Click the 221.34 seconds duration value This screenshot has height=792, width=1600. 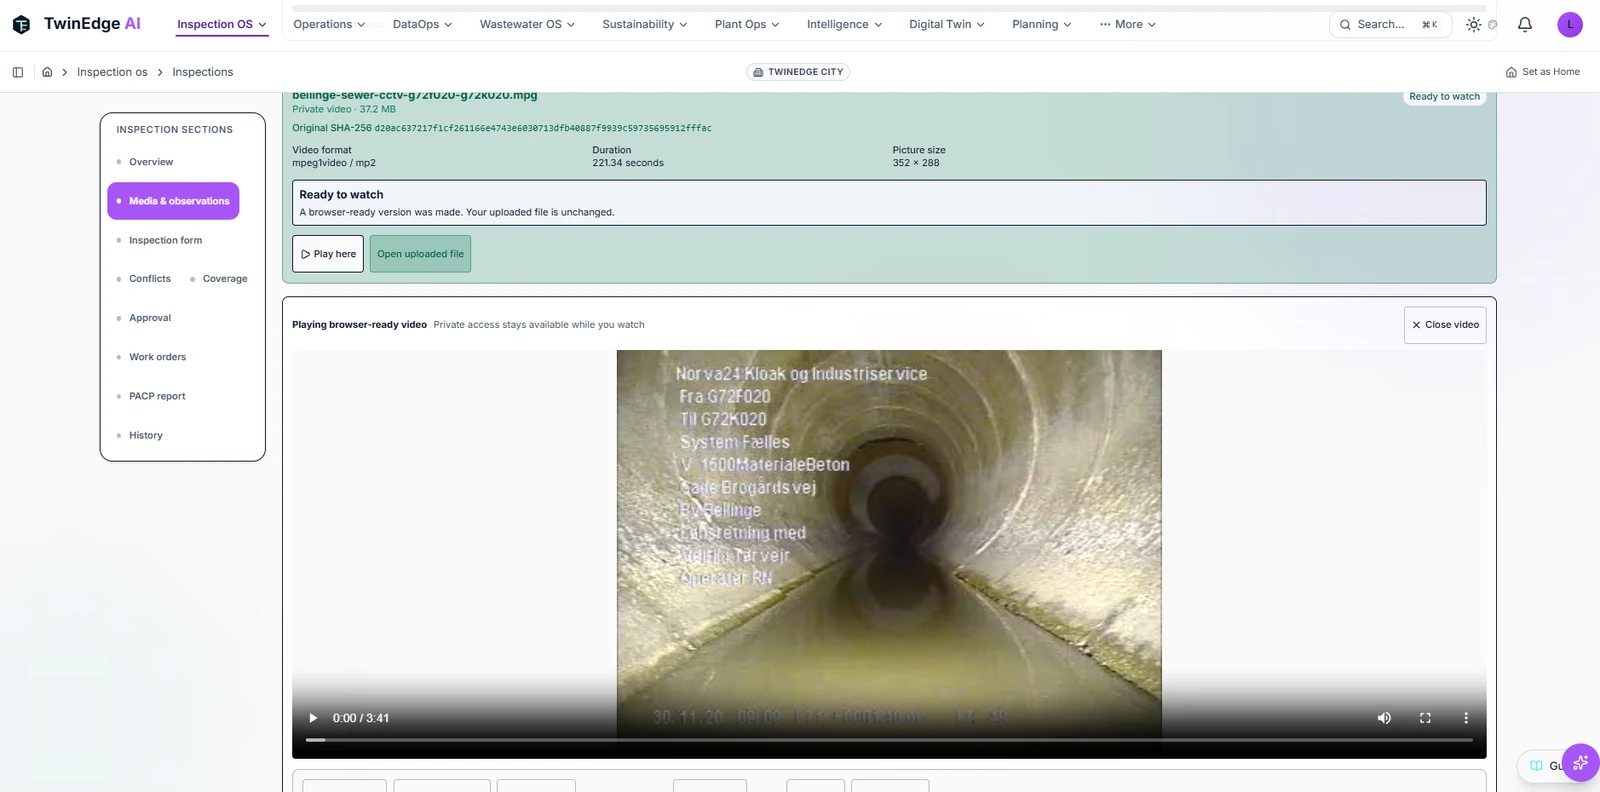[x=628, y=163]
